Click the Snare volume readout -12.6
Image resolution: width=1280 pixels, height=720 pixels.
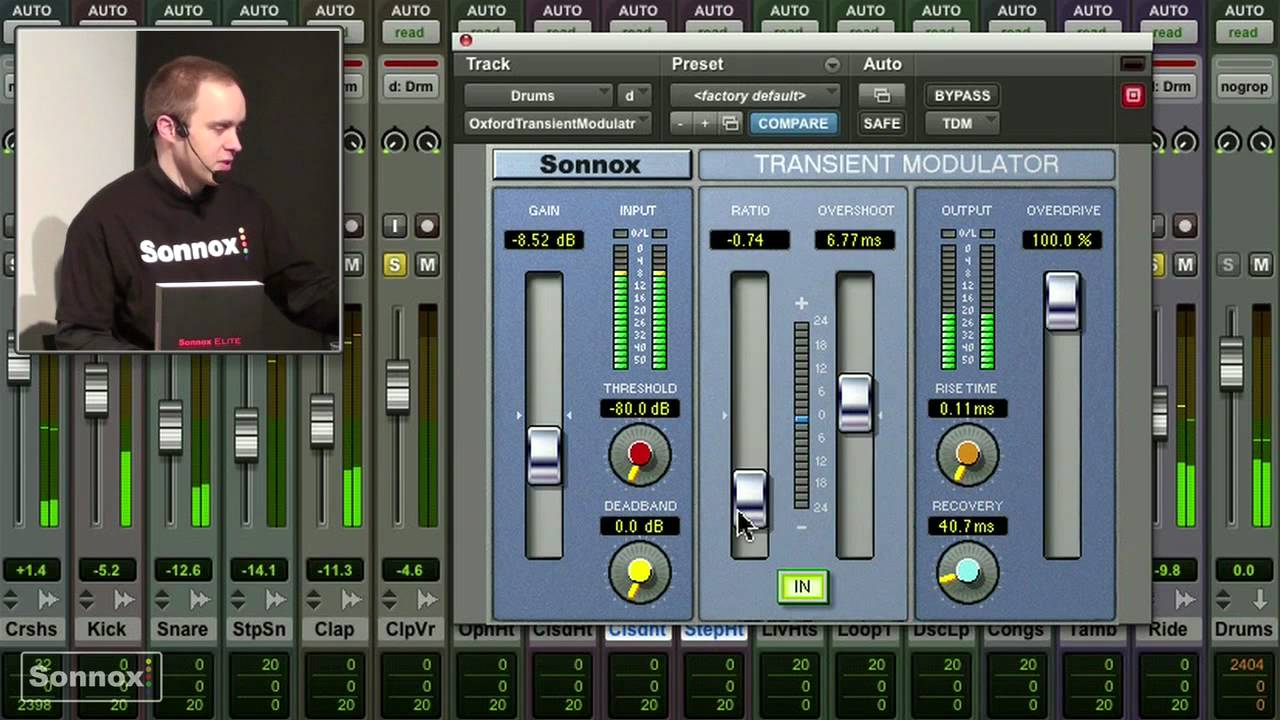pos(183,570)
